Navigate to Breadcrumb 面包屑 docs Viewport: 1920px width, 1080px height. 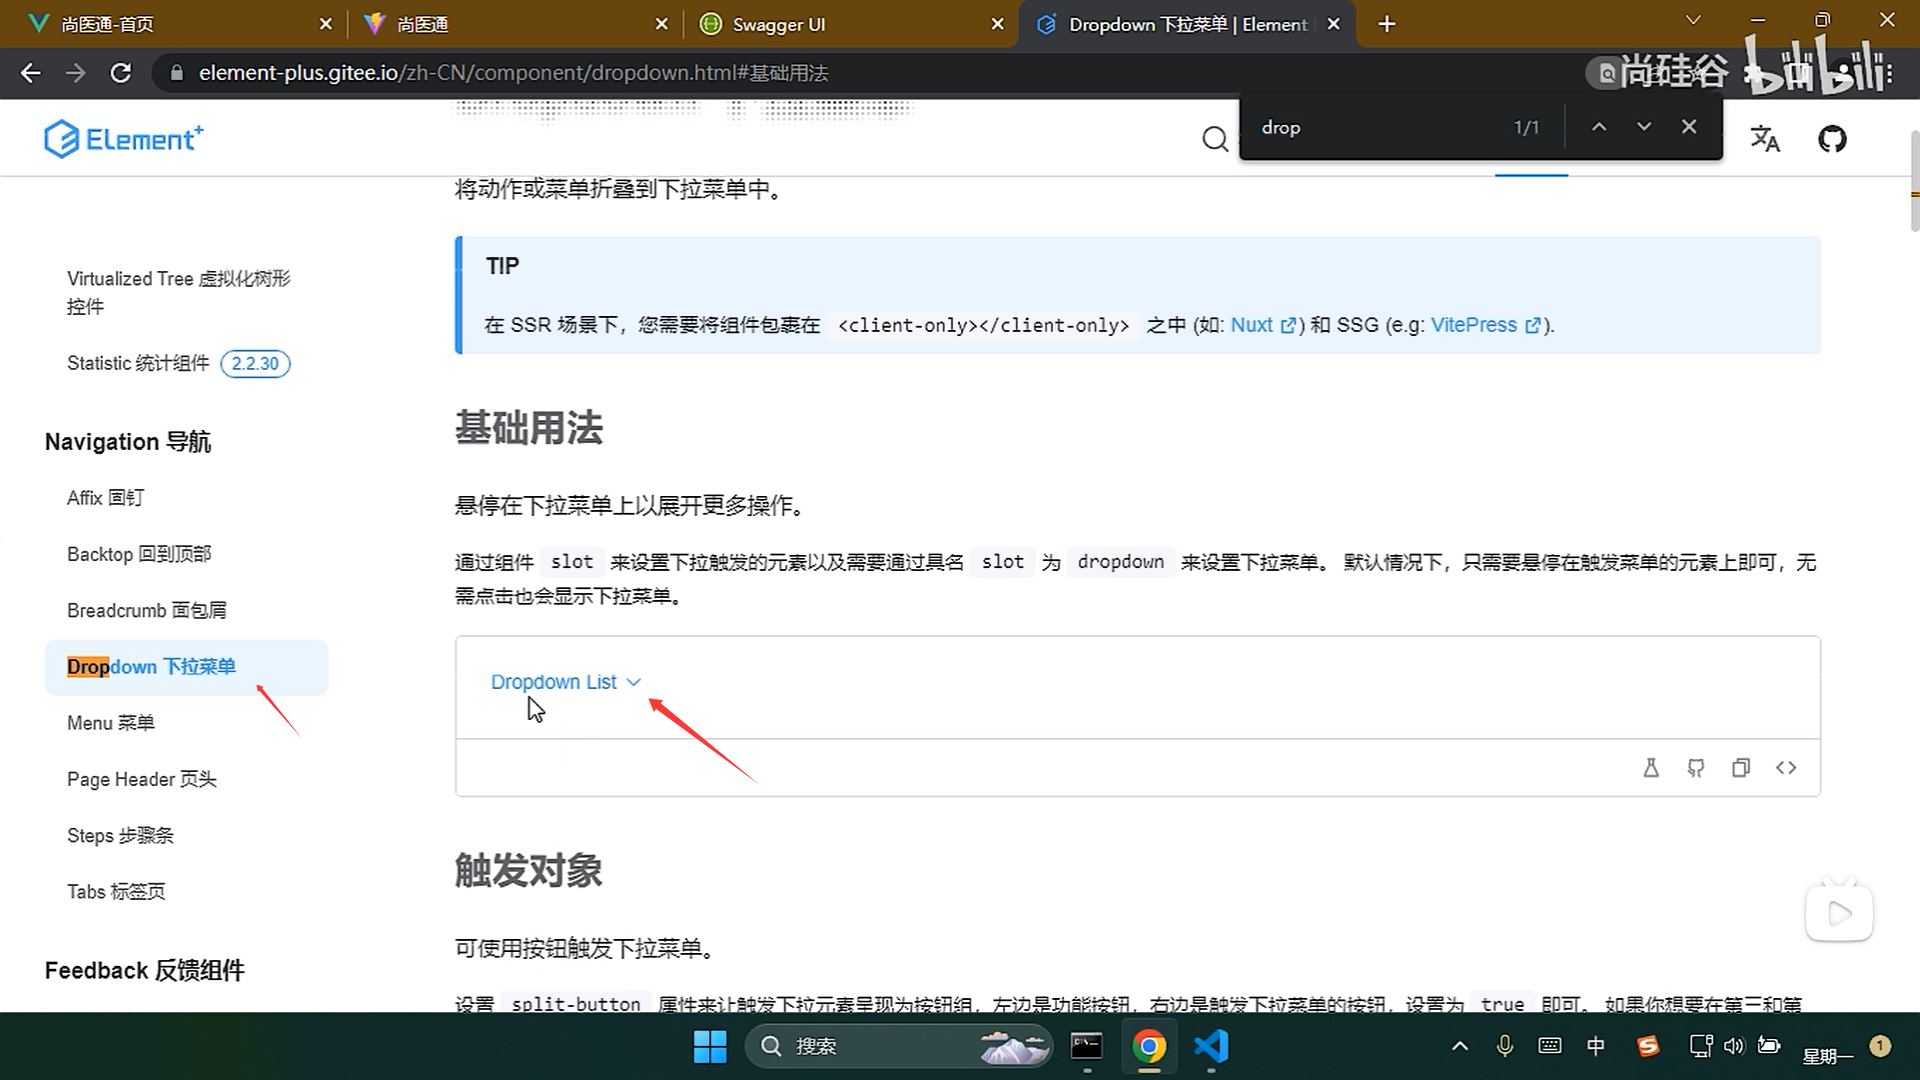[146, 610]
